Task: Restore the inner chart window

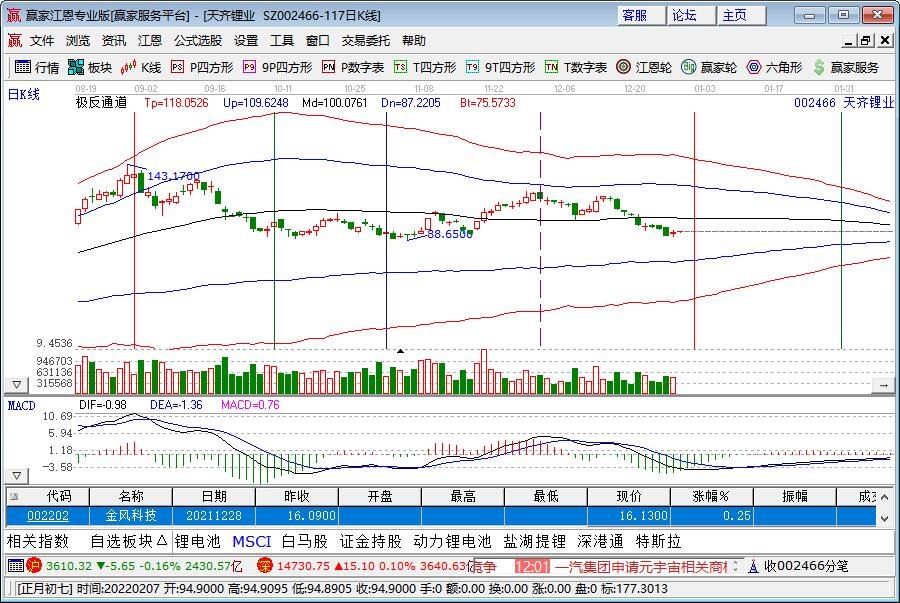Action: click(x=866, y=40)
